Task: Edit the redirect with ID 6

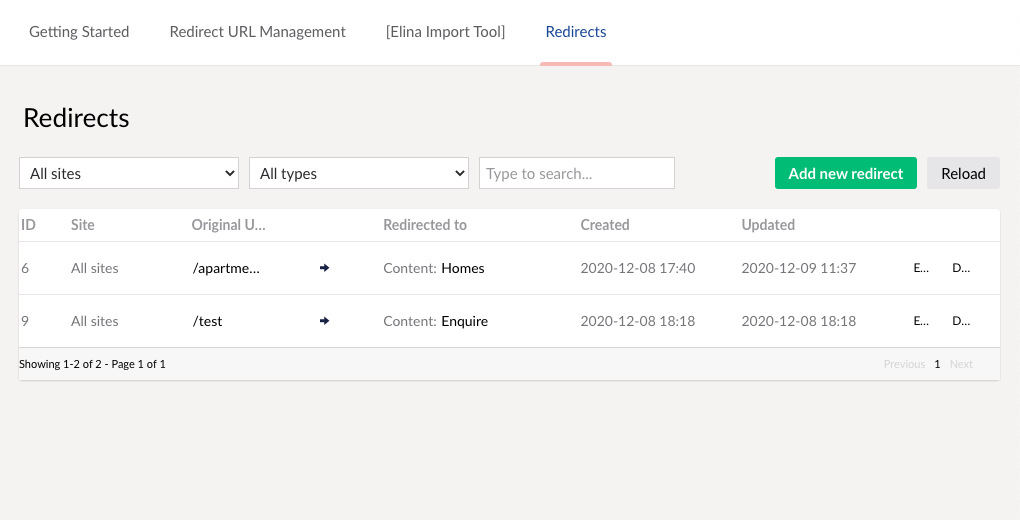Action: (921, 268)
